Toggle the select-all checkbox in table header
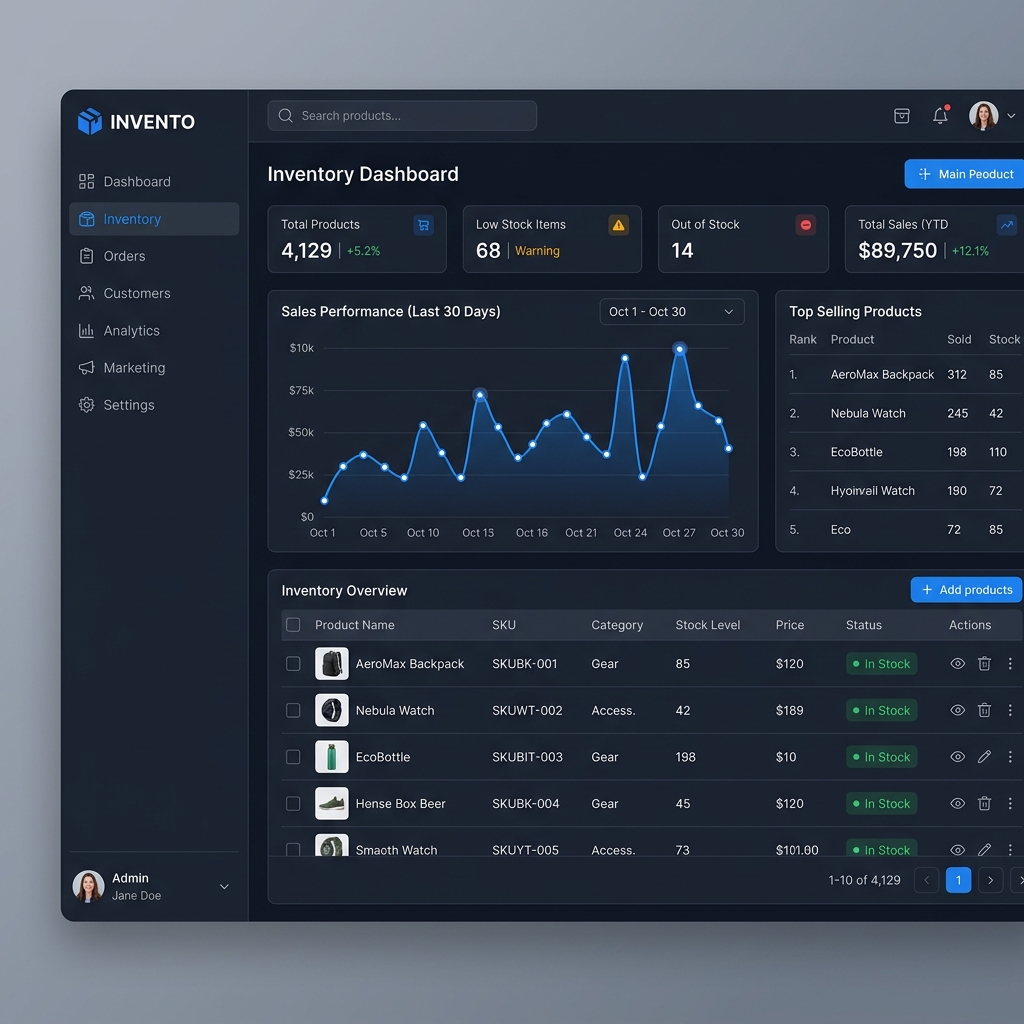 point(293,625)
